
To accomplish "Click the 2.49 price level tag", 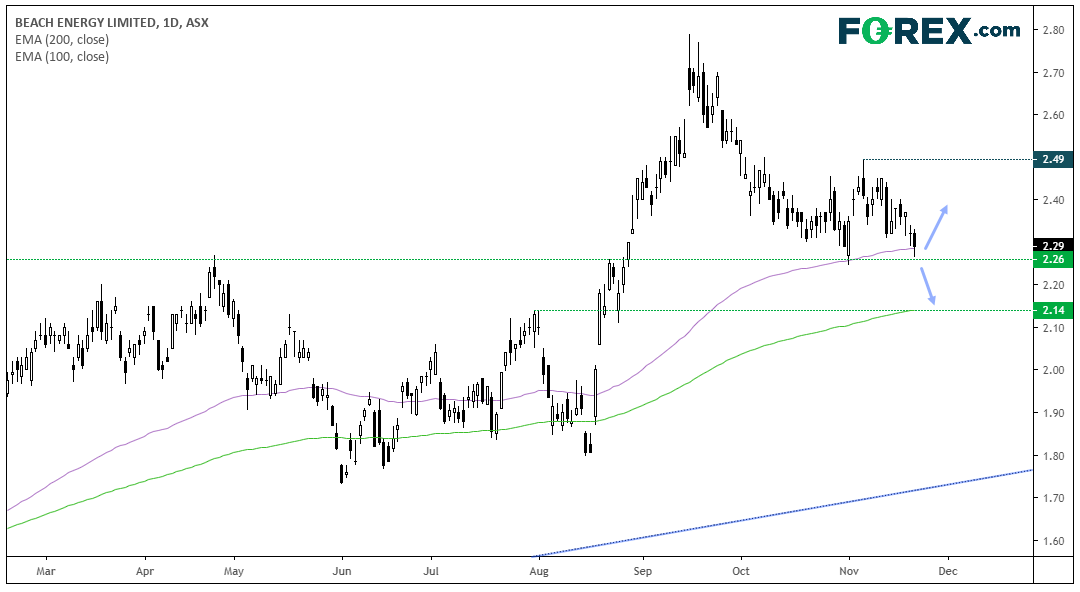I will pyautogui.click(x=1053, y=159).
